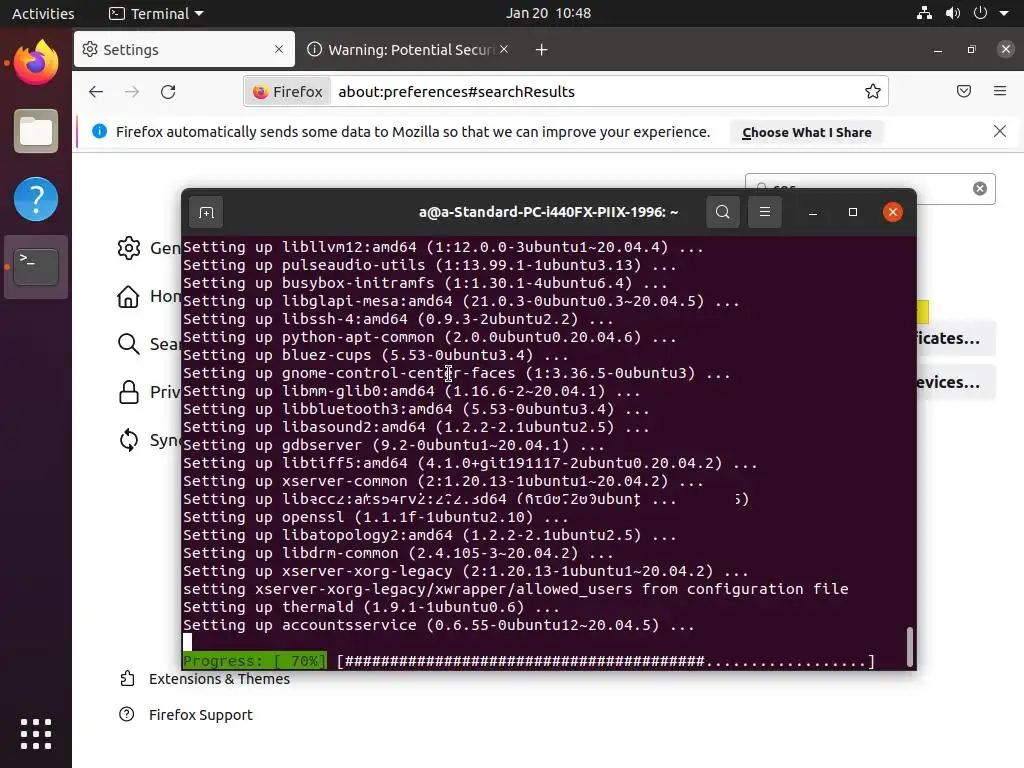Viewport: 1024px width, 768px height.
Task: Open Search settings category
Action: pyautogui.click(x=149, y=344)
